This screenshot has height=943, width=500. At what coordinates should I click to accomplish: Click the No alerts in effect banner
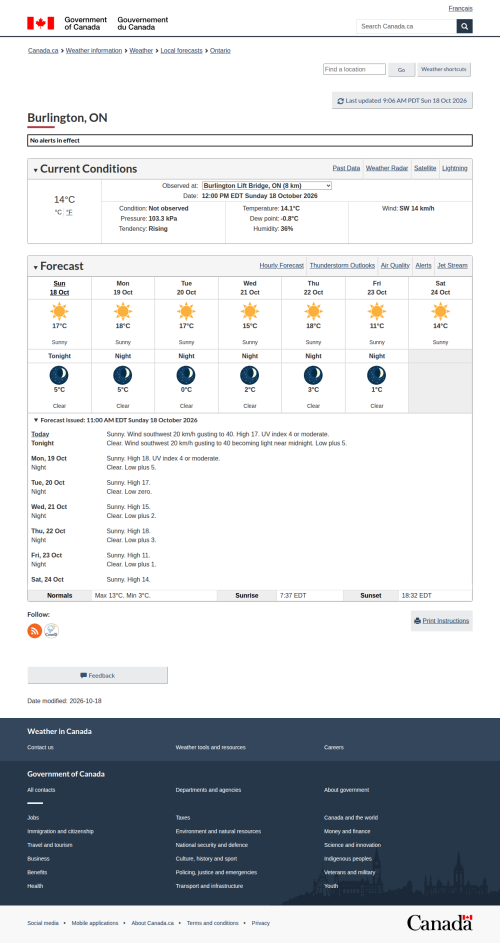coord(250,141)
